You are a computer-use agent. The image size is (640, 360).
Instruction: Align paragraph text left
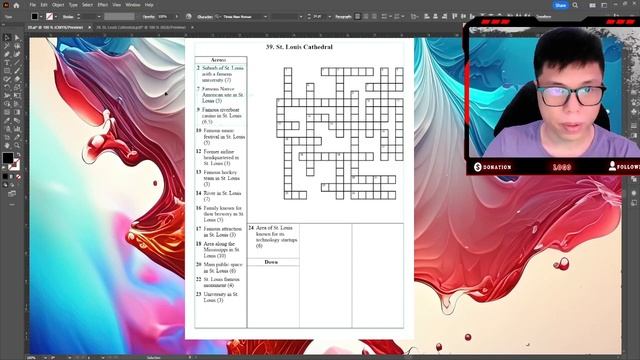[x=358, y=17]
